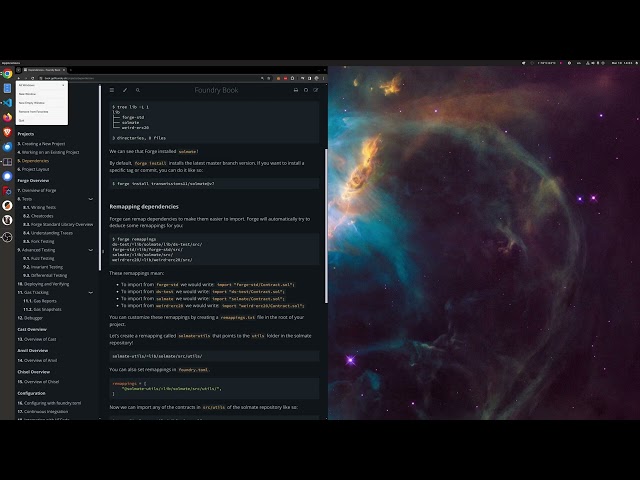Launch Thunderbird from the dock
Viewport: 640px width, 480px height.
point(7,147)
